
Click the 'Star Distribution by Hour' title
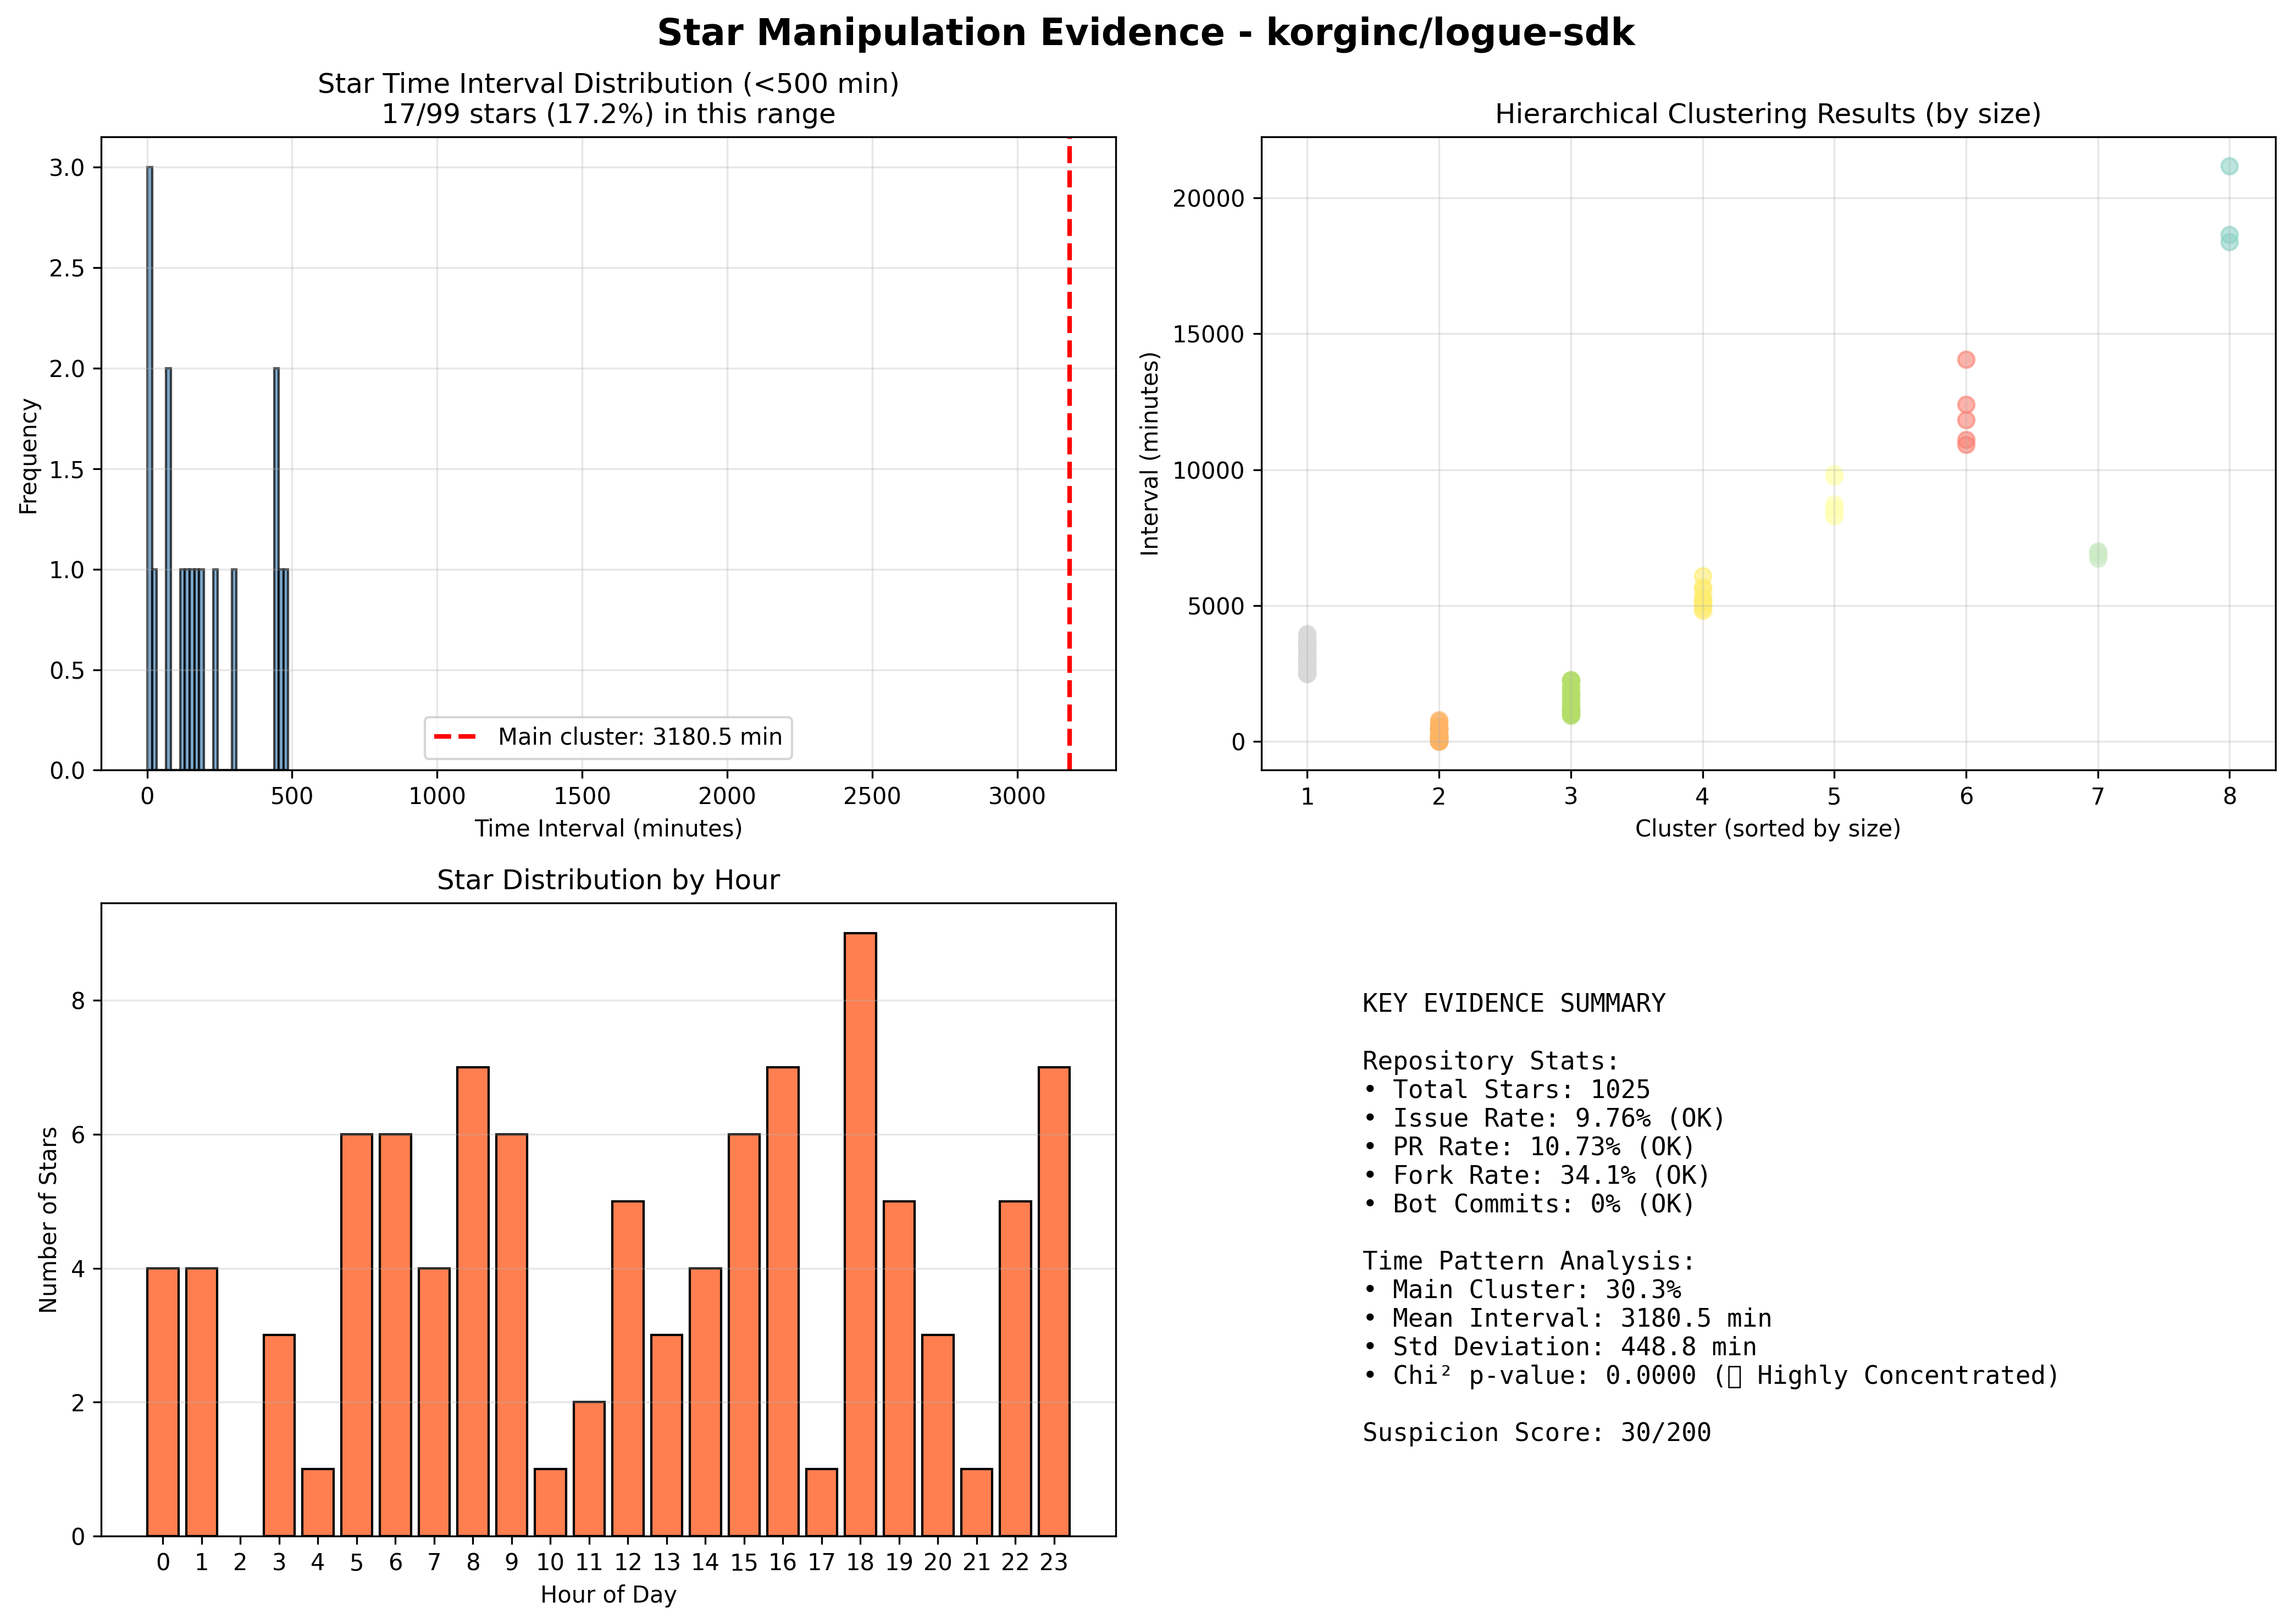[x=608, y=880]
